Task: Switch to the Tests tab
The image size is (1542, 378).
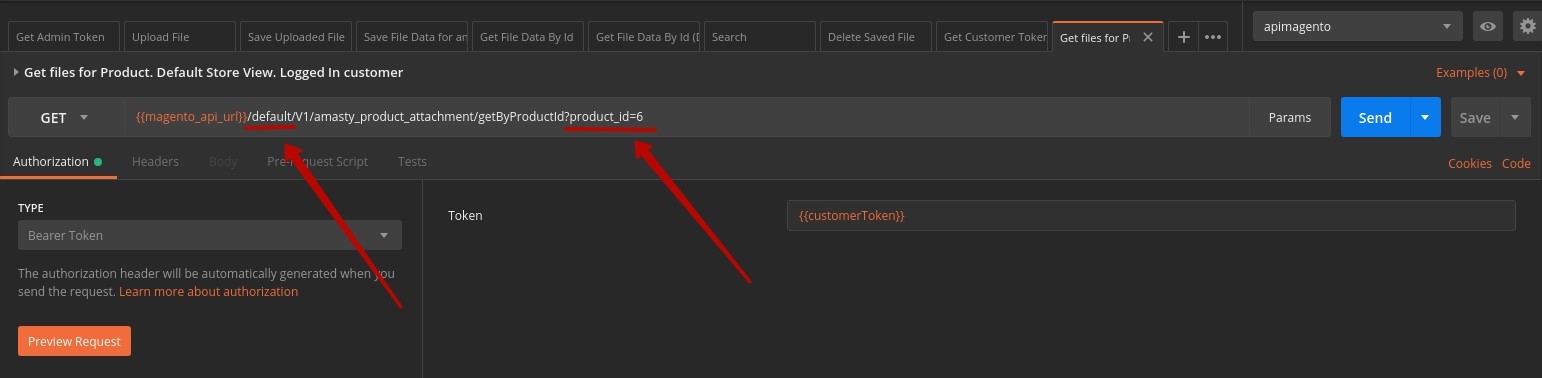Action: coord(412,161)
